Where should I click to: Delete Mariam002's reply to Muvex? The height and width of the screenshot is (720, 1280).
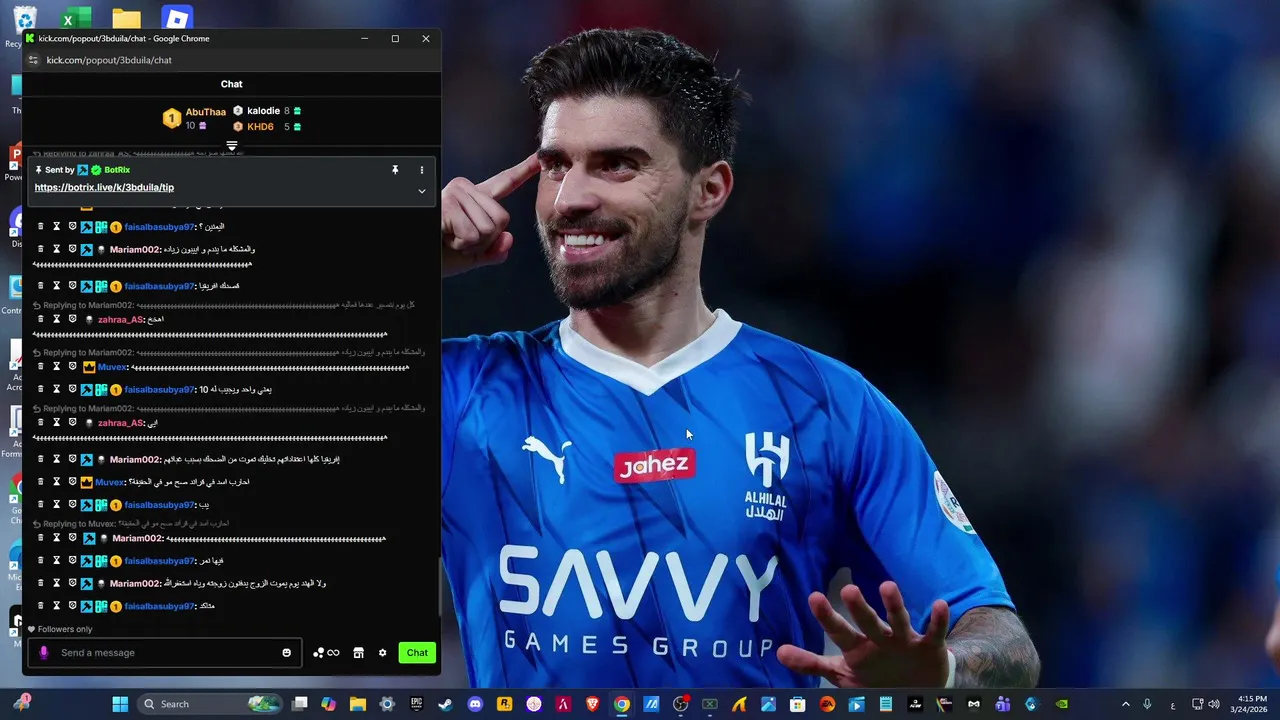pos(41,539)
